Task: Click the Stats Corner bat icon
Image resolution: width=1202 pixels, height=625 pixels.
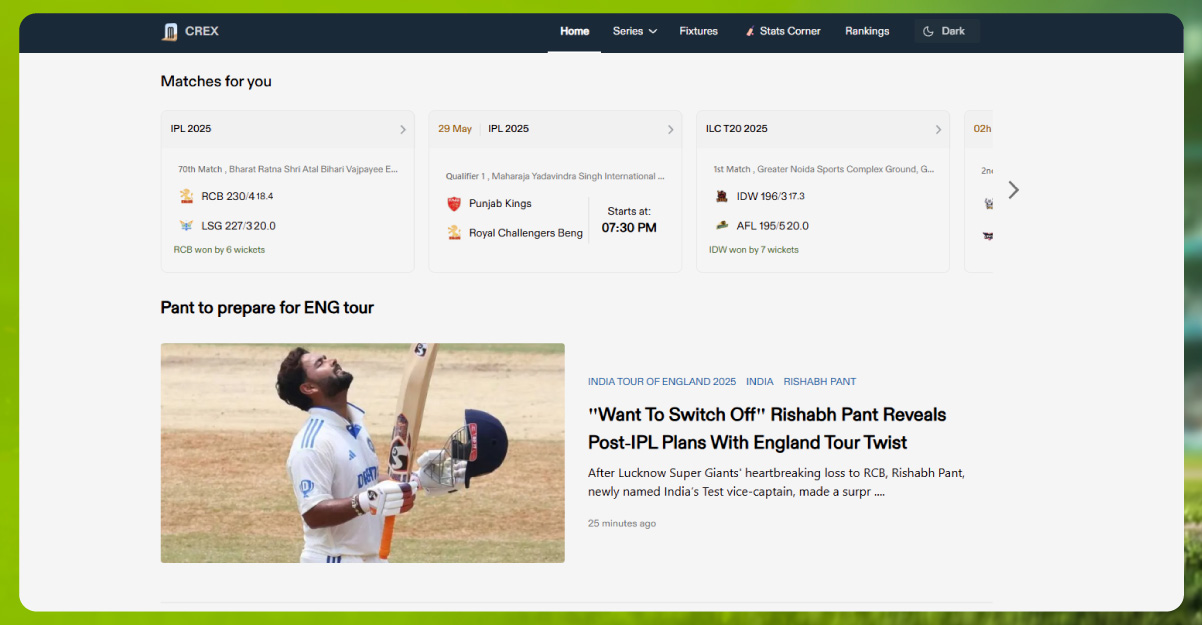Action: 749,31
